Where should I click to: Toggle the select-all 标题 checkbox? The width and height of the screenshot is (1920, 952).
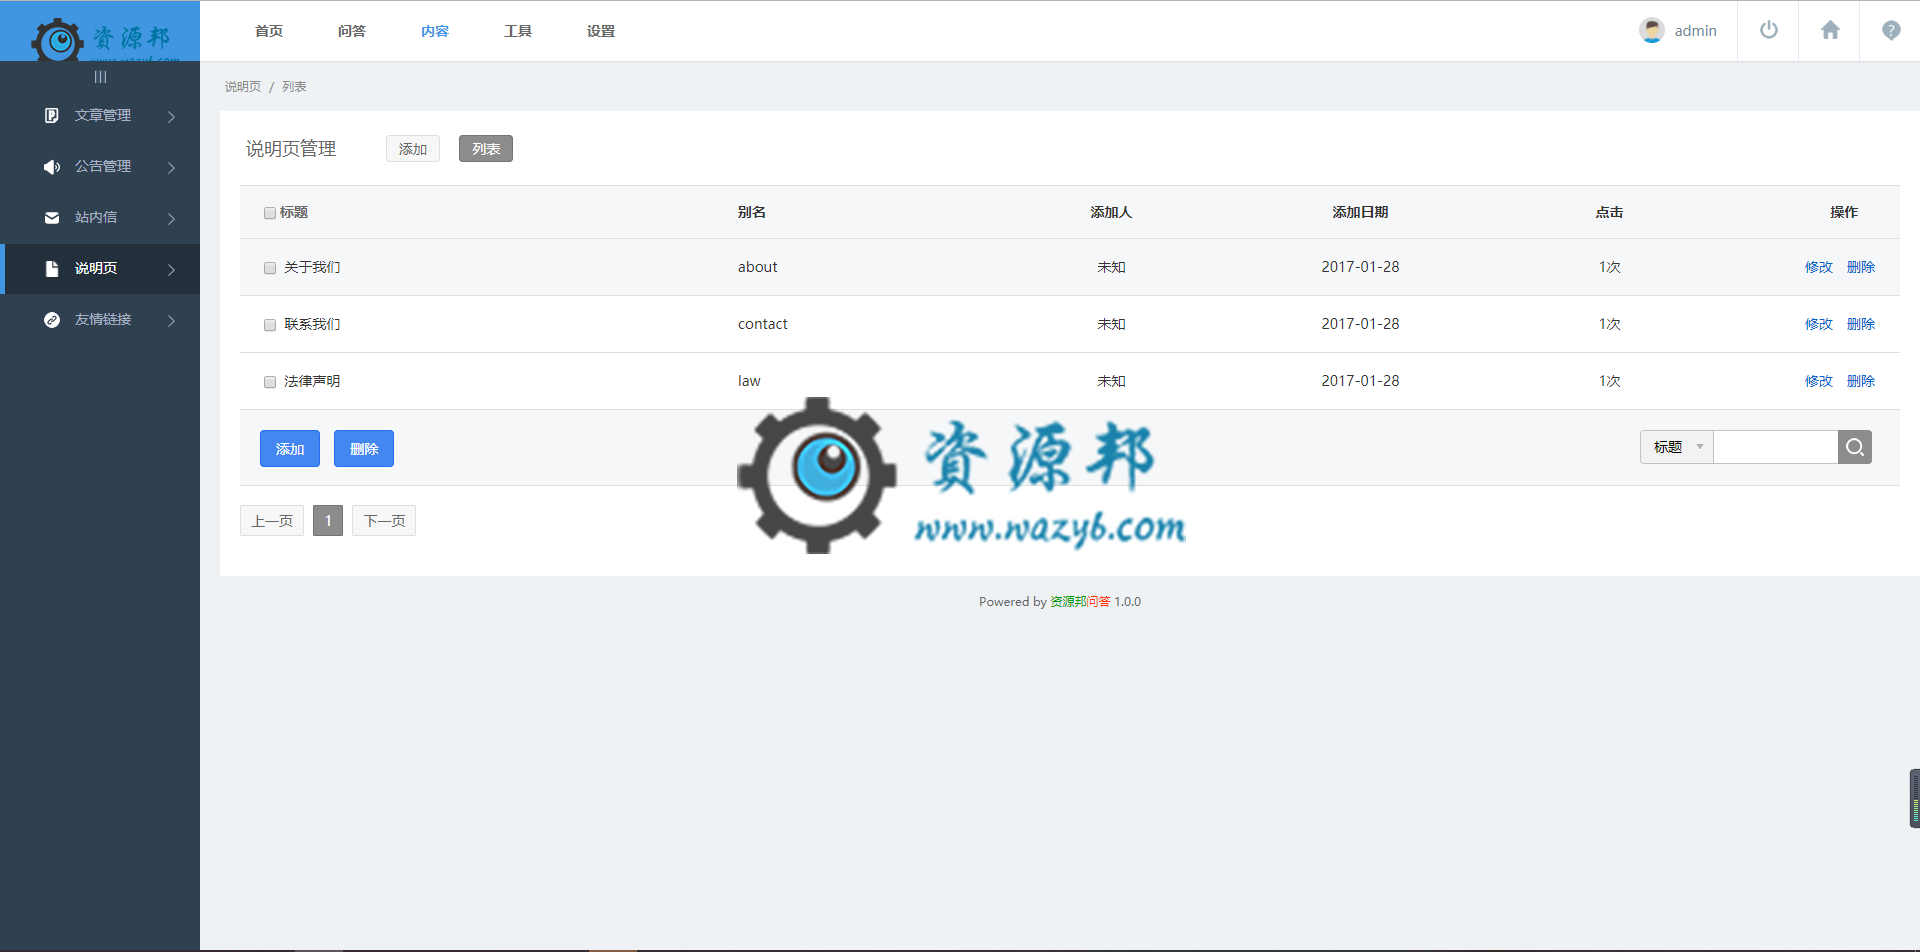pos(270,213)
